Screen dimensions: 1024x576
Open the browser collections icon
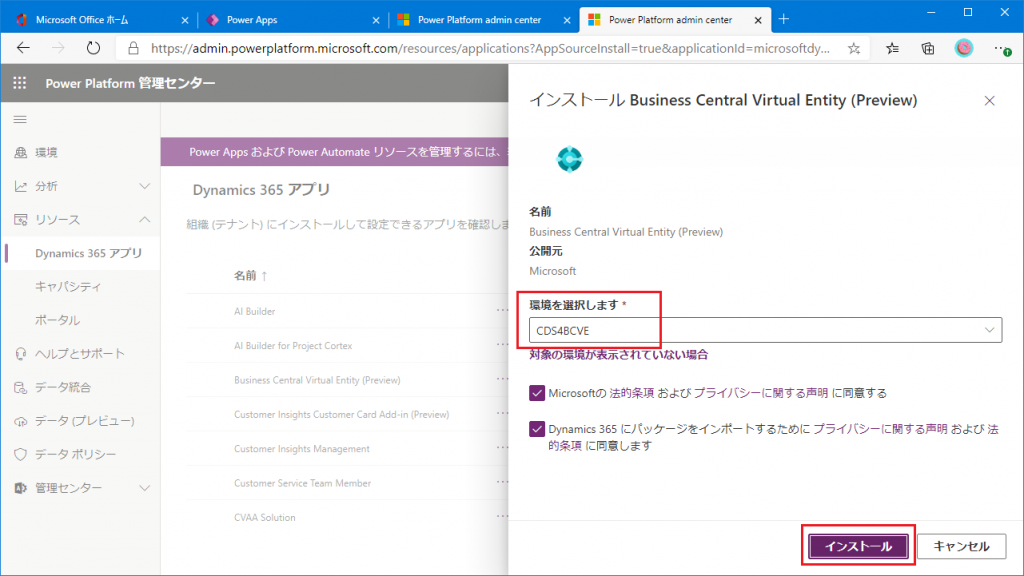click(927, 48)
